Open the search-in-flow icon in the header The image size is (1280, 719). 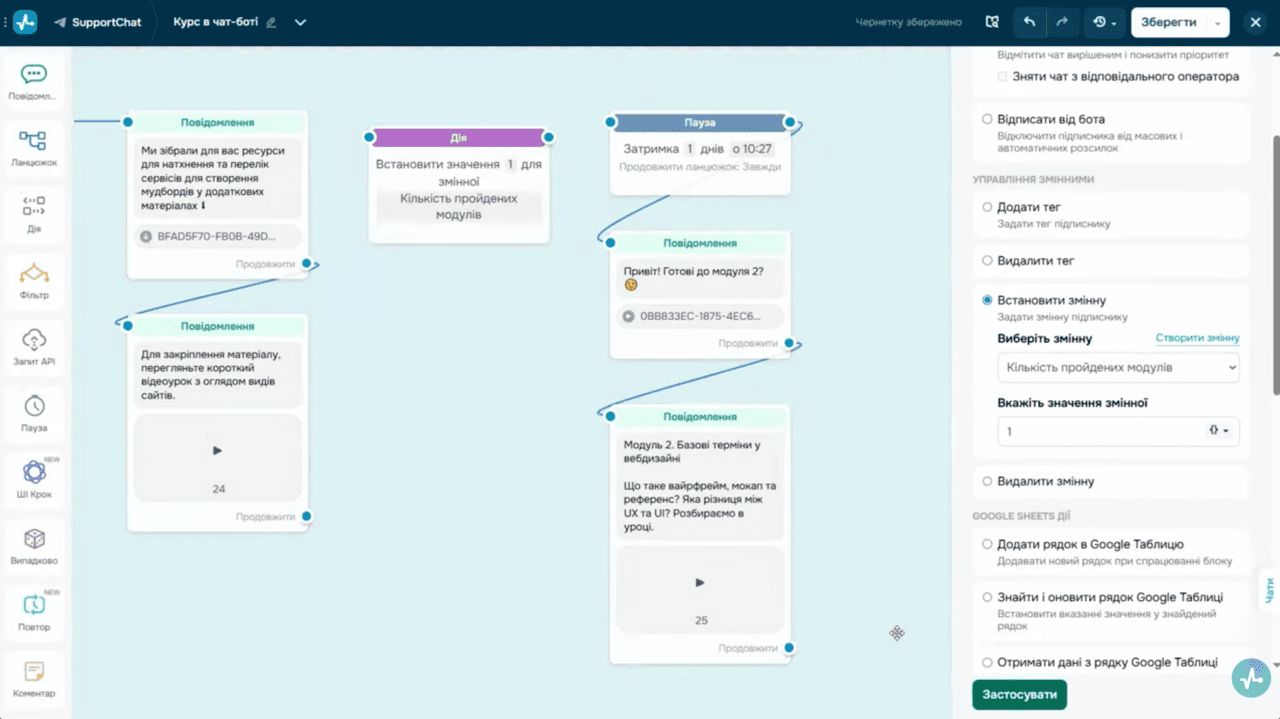[992, 22]
